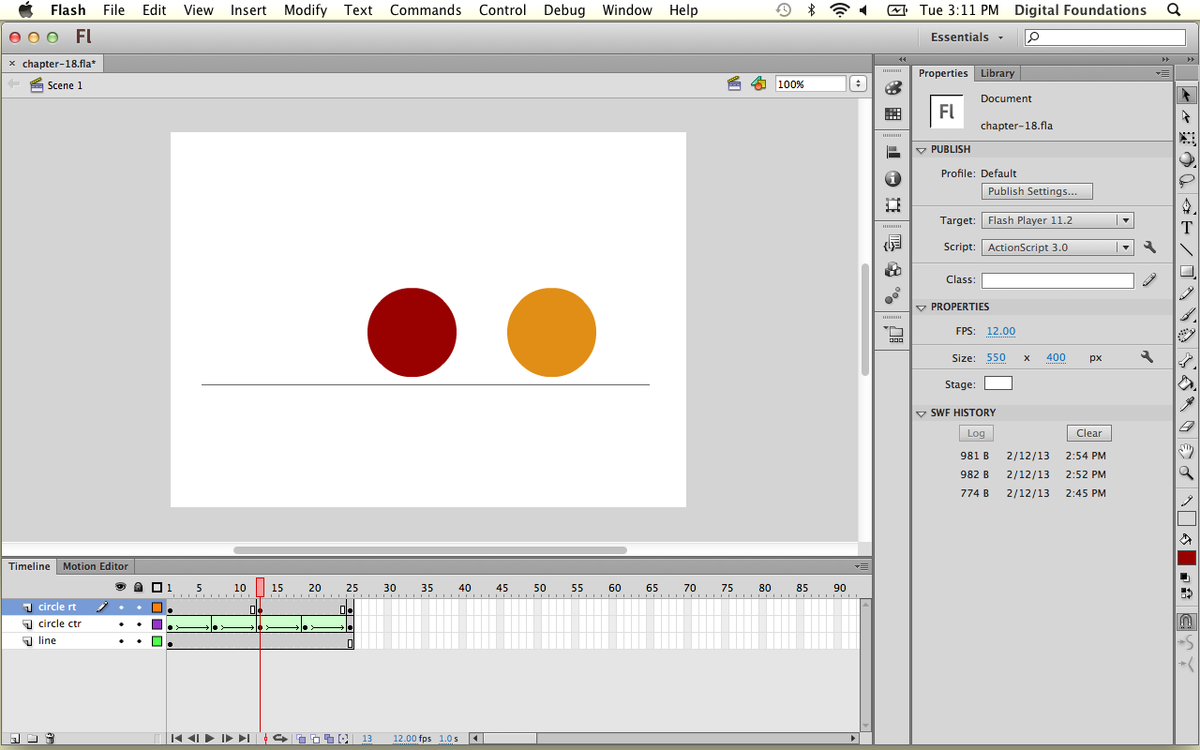Open the Target Flash Player dropdown
1200x750 pixels.
point(1057,220)
